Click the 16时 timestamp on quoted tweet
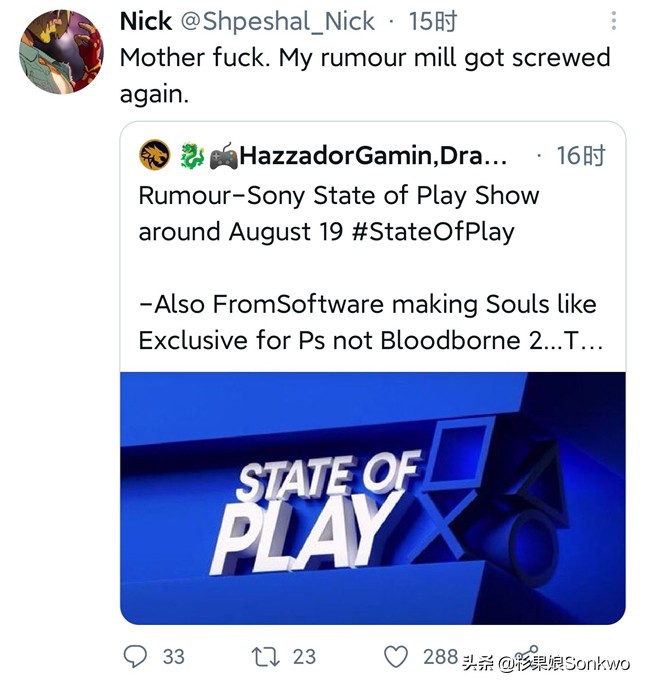The height and width of the screenshot is (686, 645). 582,155
